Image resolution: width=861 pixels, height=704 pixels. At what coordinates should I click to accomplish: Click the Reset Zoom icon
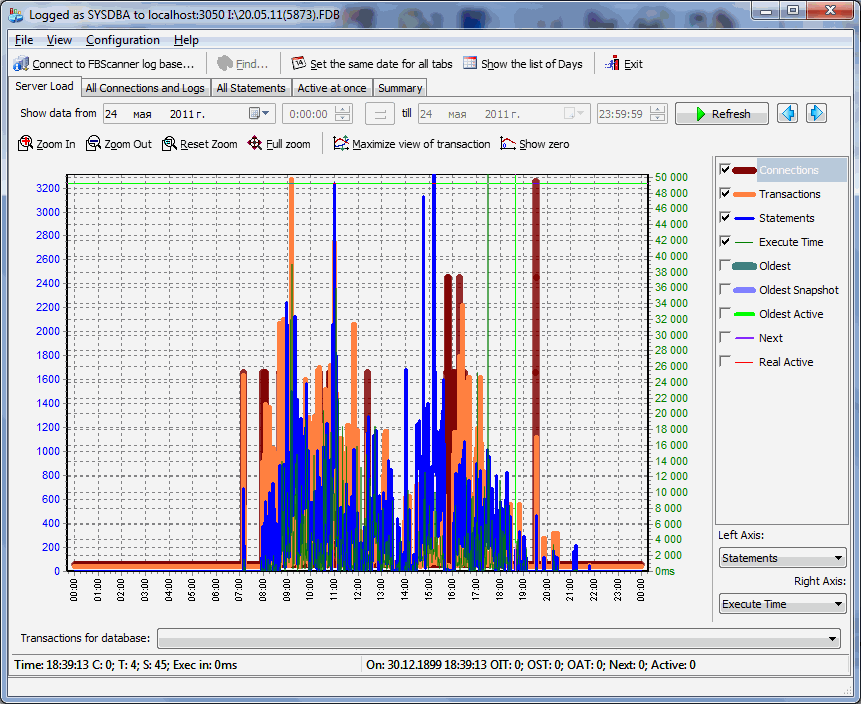point(169,144)
